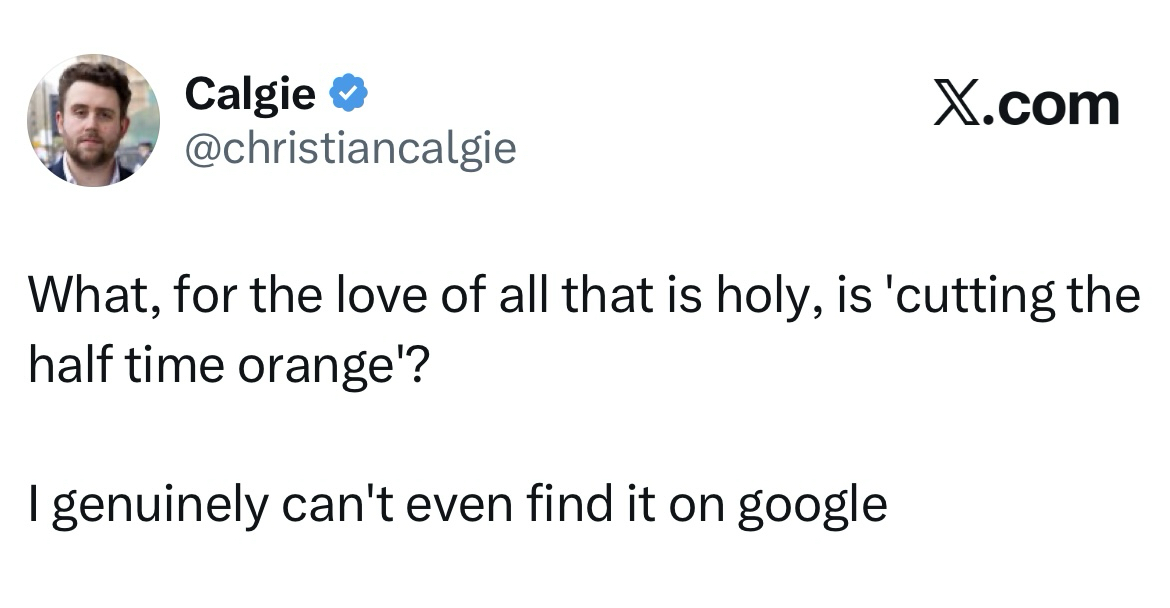Open the @christiancalgie handle link

(x=350, y=148)
